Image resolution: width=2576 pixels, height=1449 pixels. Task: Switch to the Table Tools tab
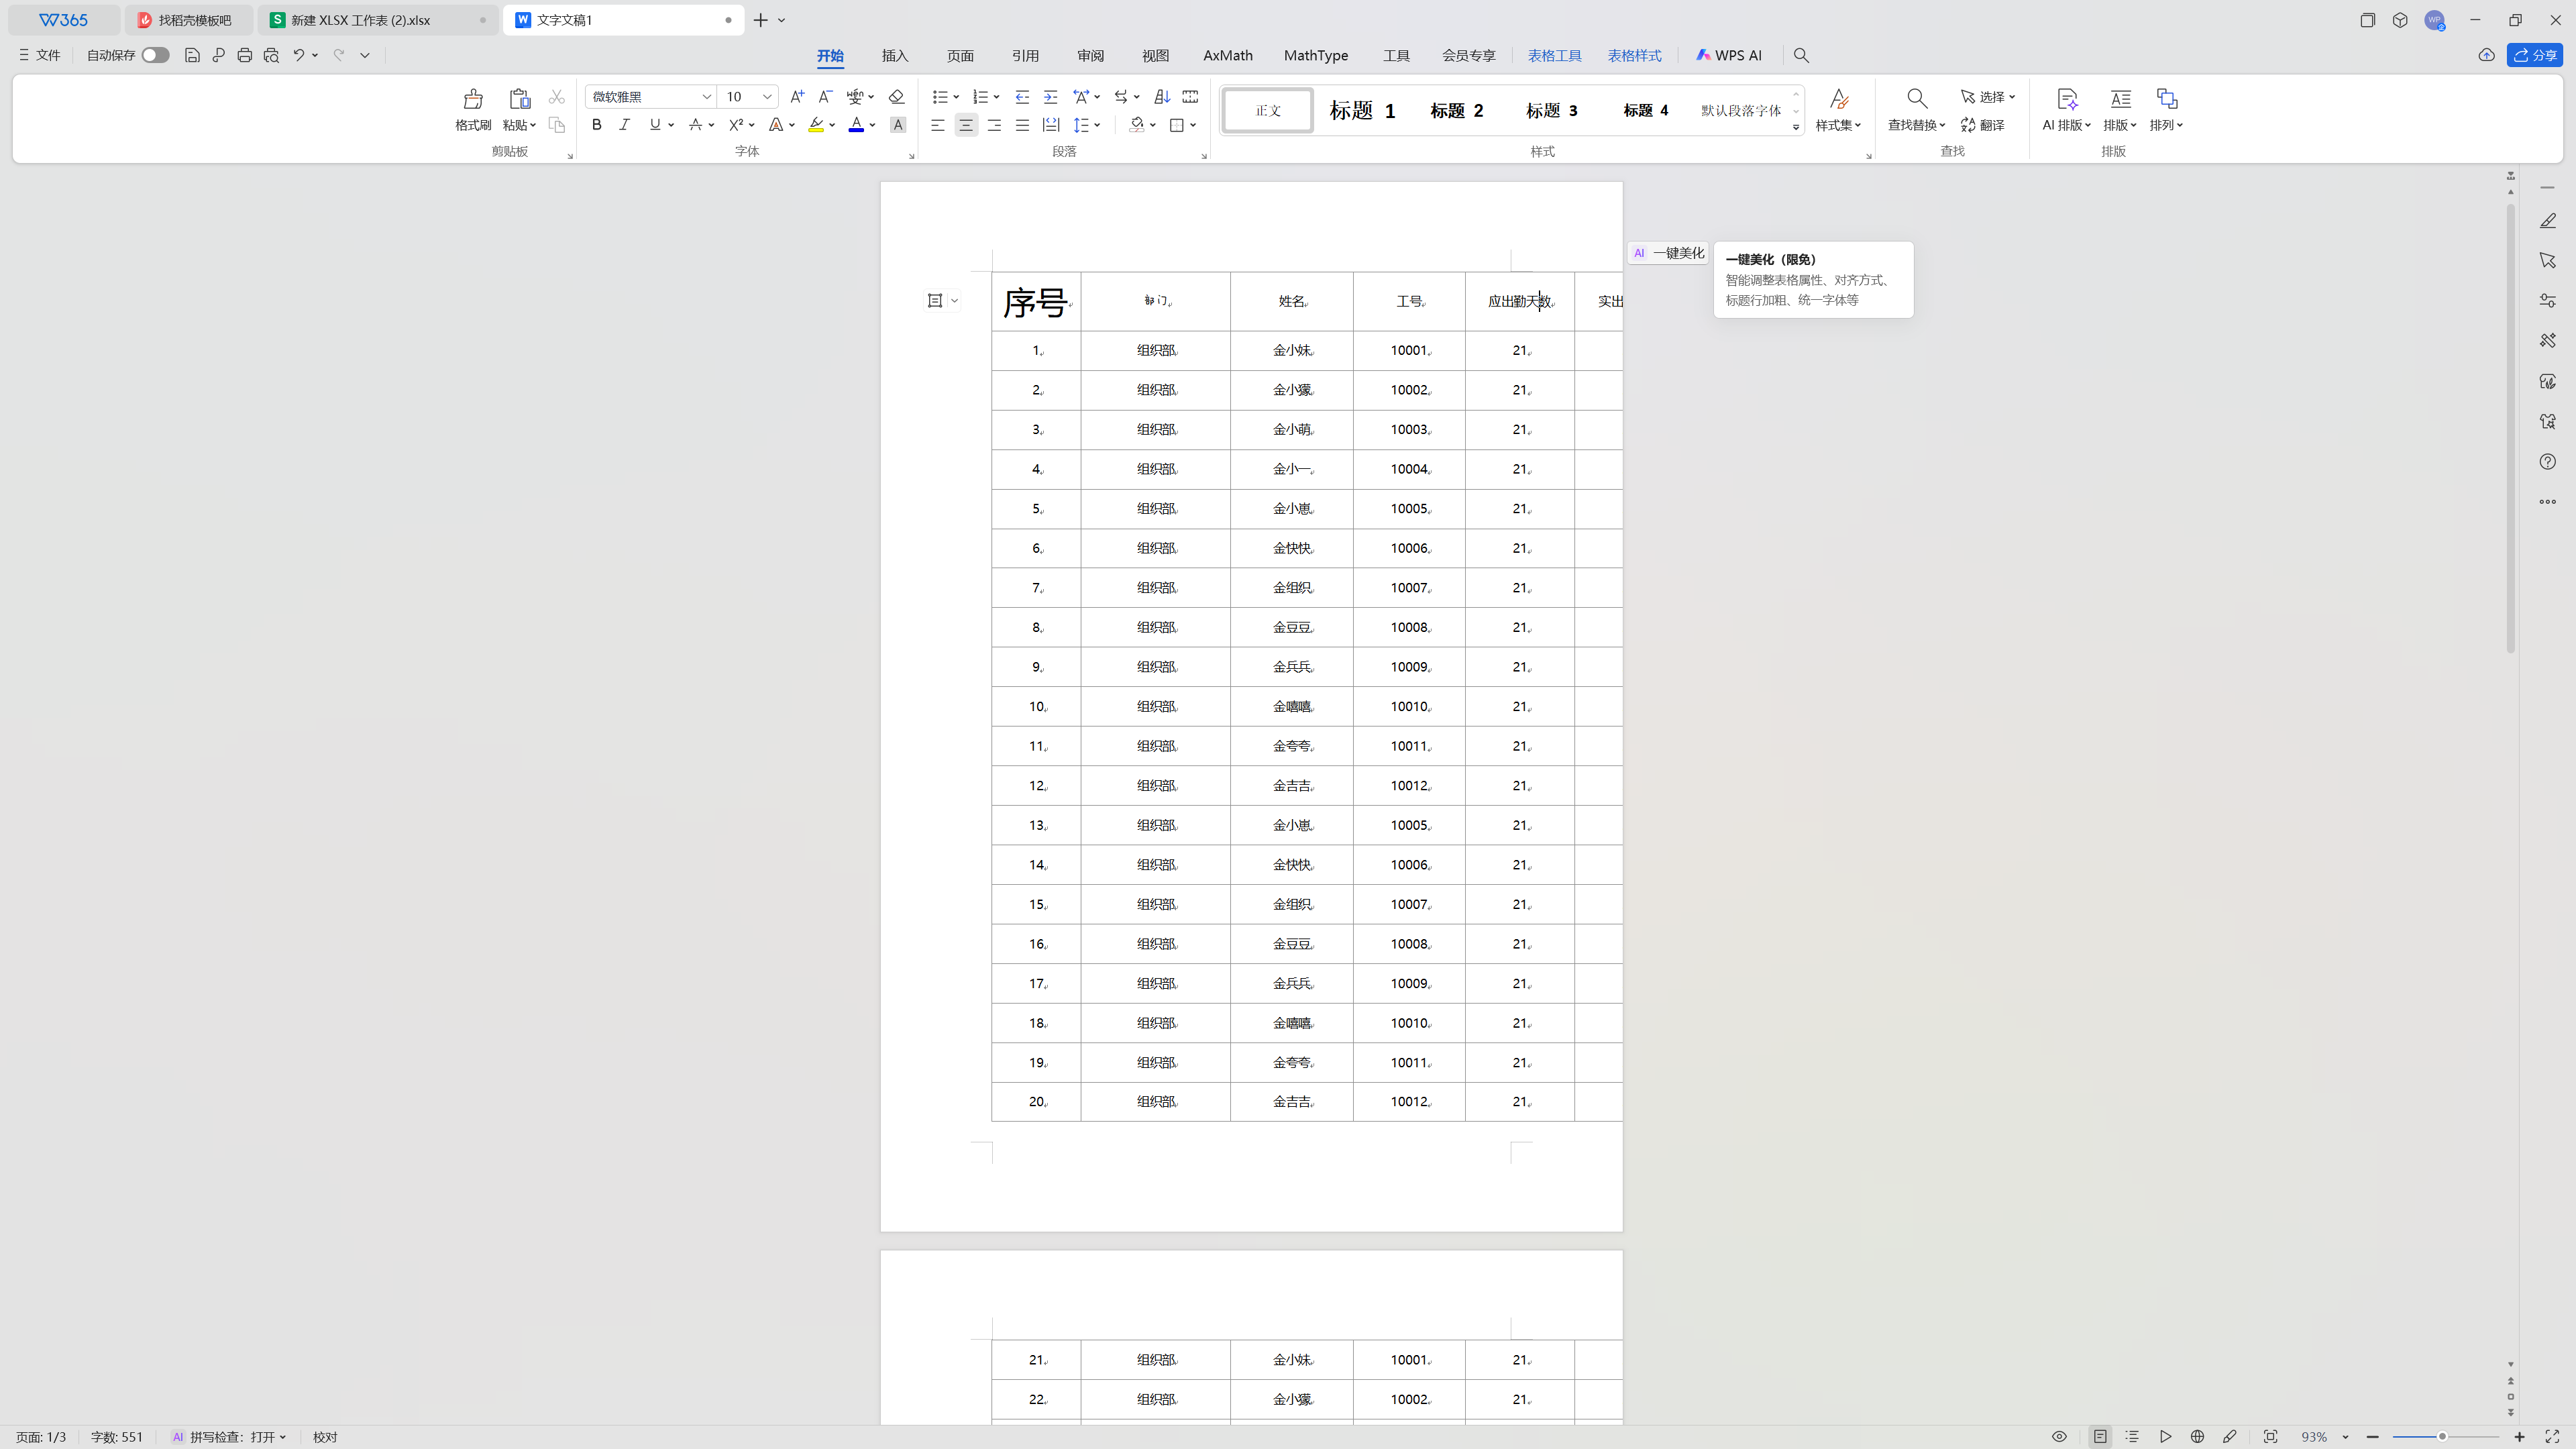tap(1554, 56)
